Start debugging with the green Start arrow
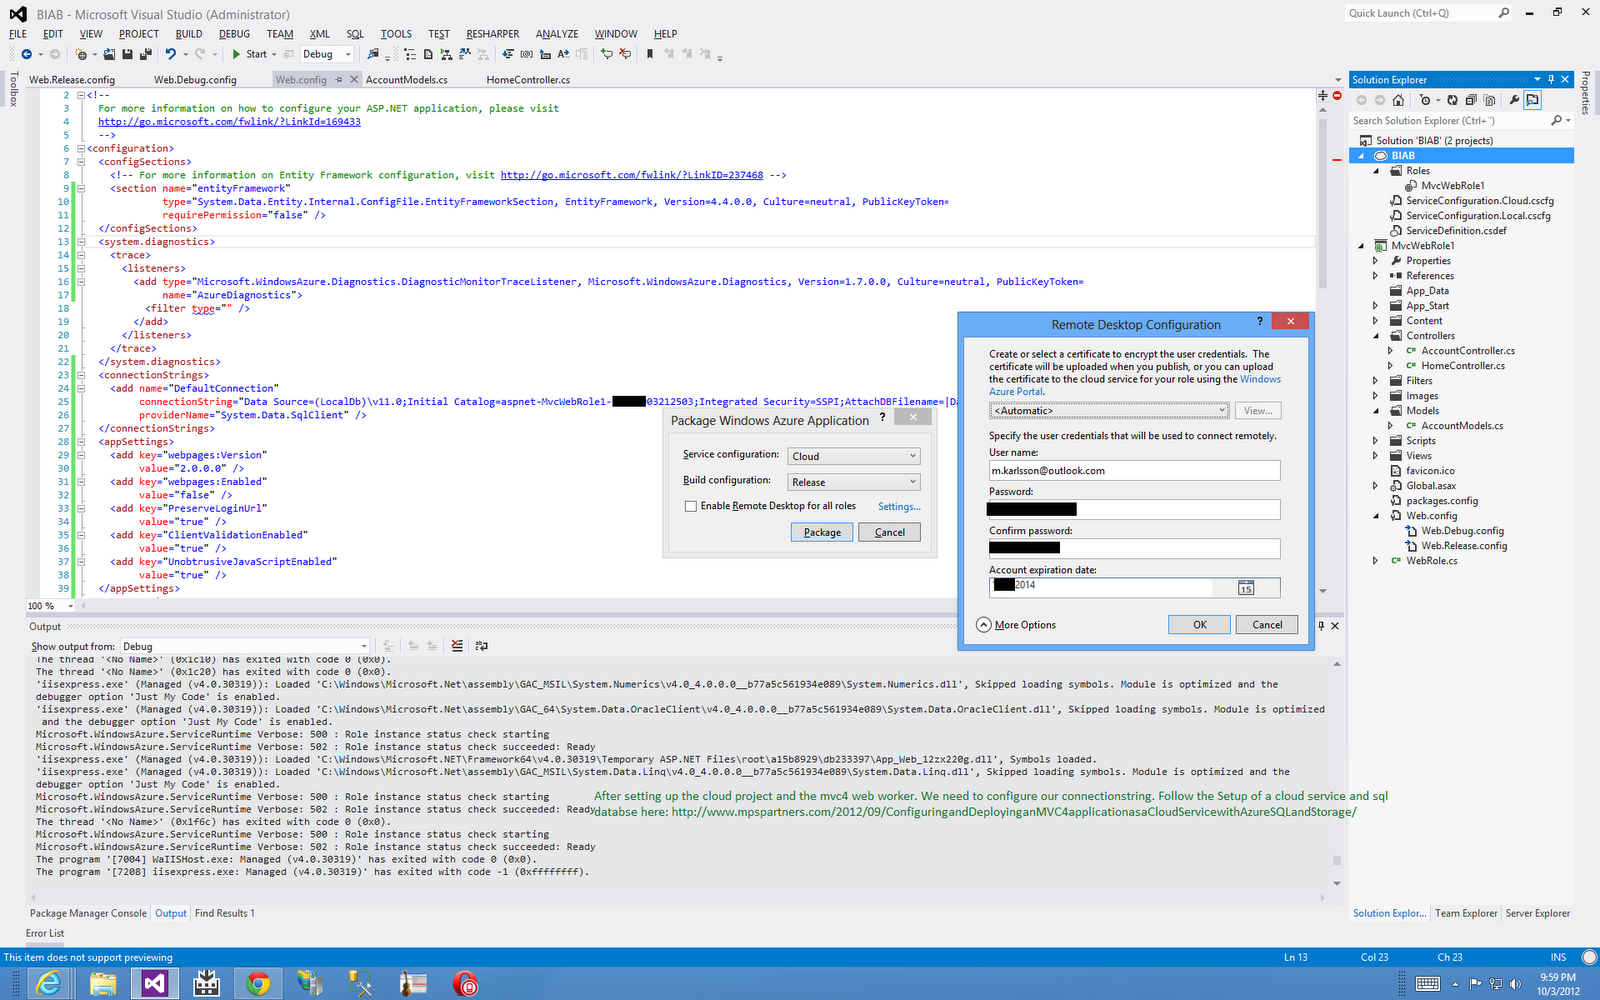The width and height of the screenshot is (1600, 1000). tap(237, 54)
